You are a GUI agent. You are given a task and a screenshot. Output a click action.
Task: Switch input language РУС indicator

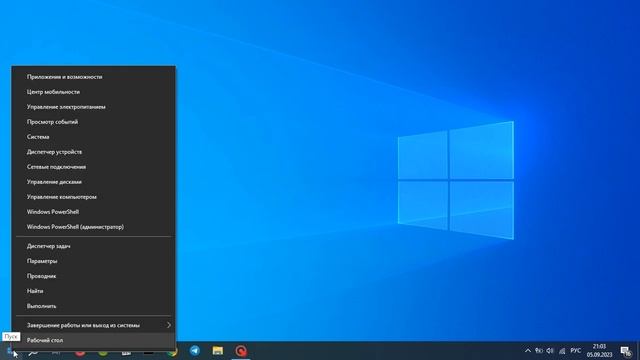[x=576, y=351]
